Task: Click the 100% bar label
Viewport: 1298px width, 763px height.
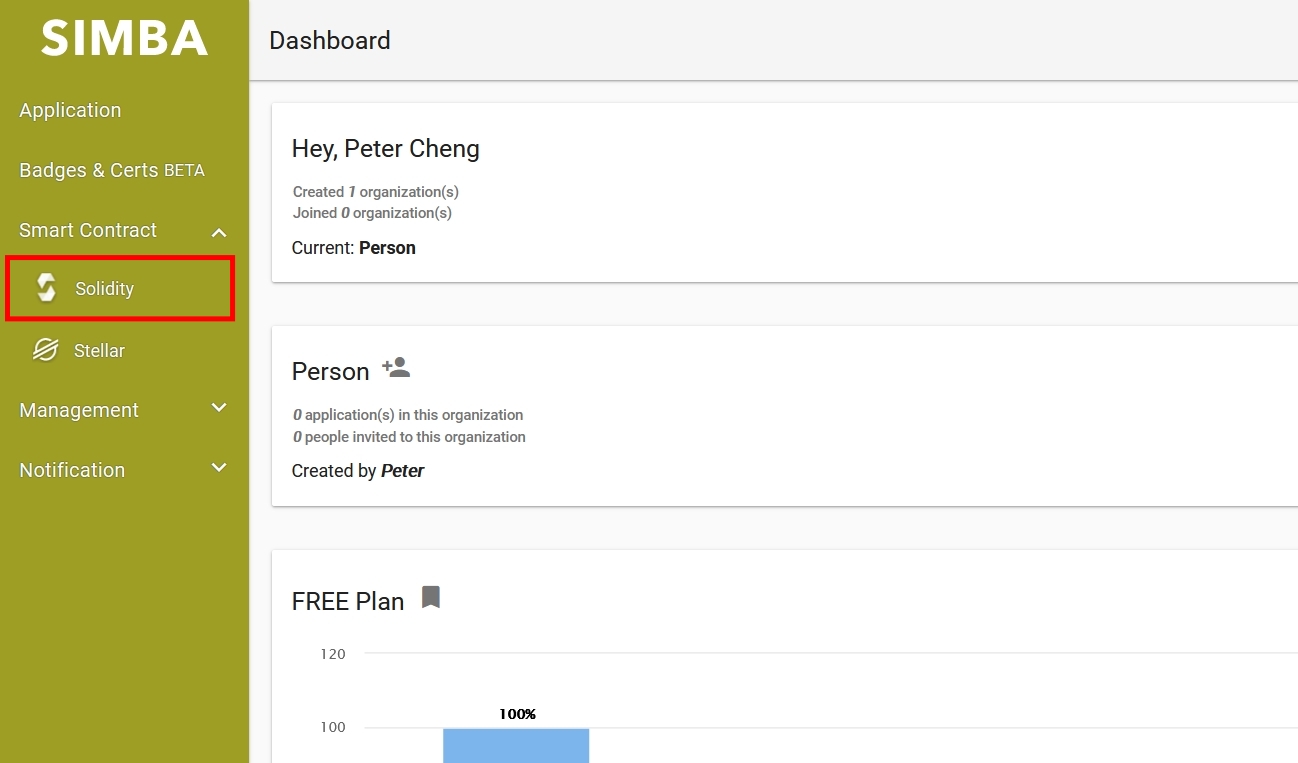Action: (x=517, y=714)
